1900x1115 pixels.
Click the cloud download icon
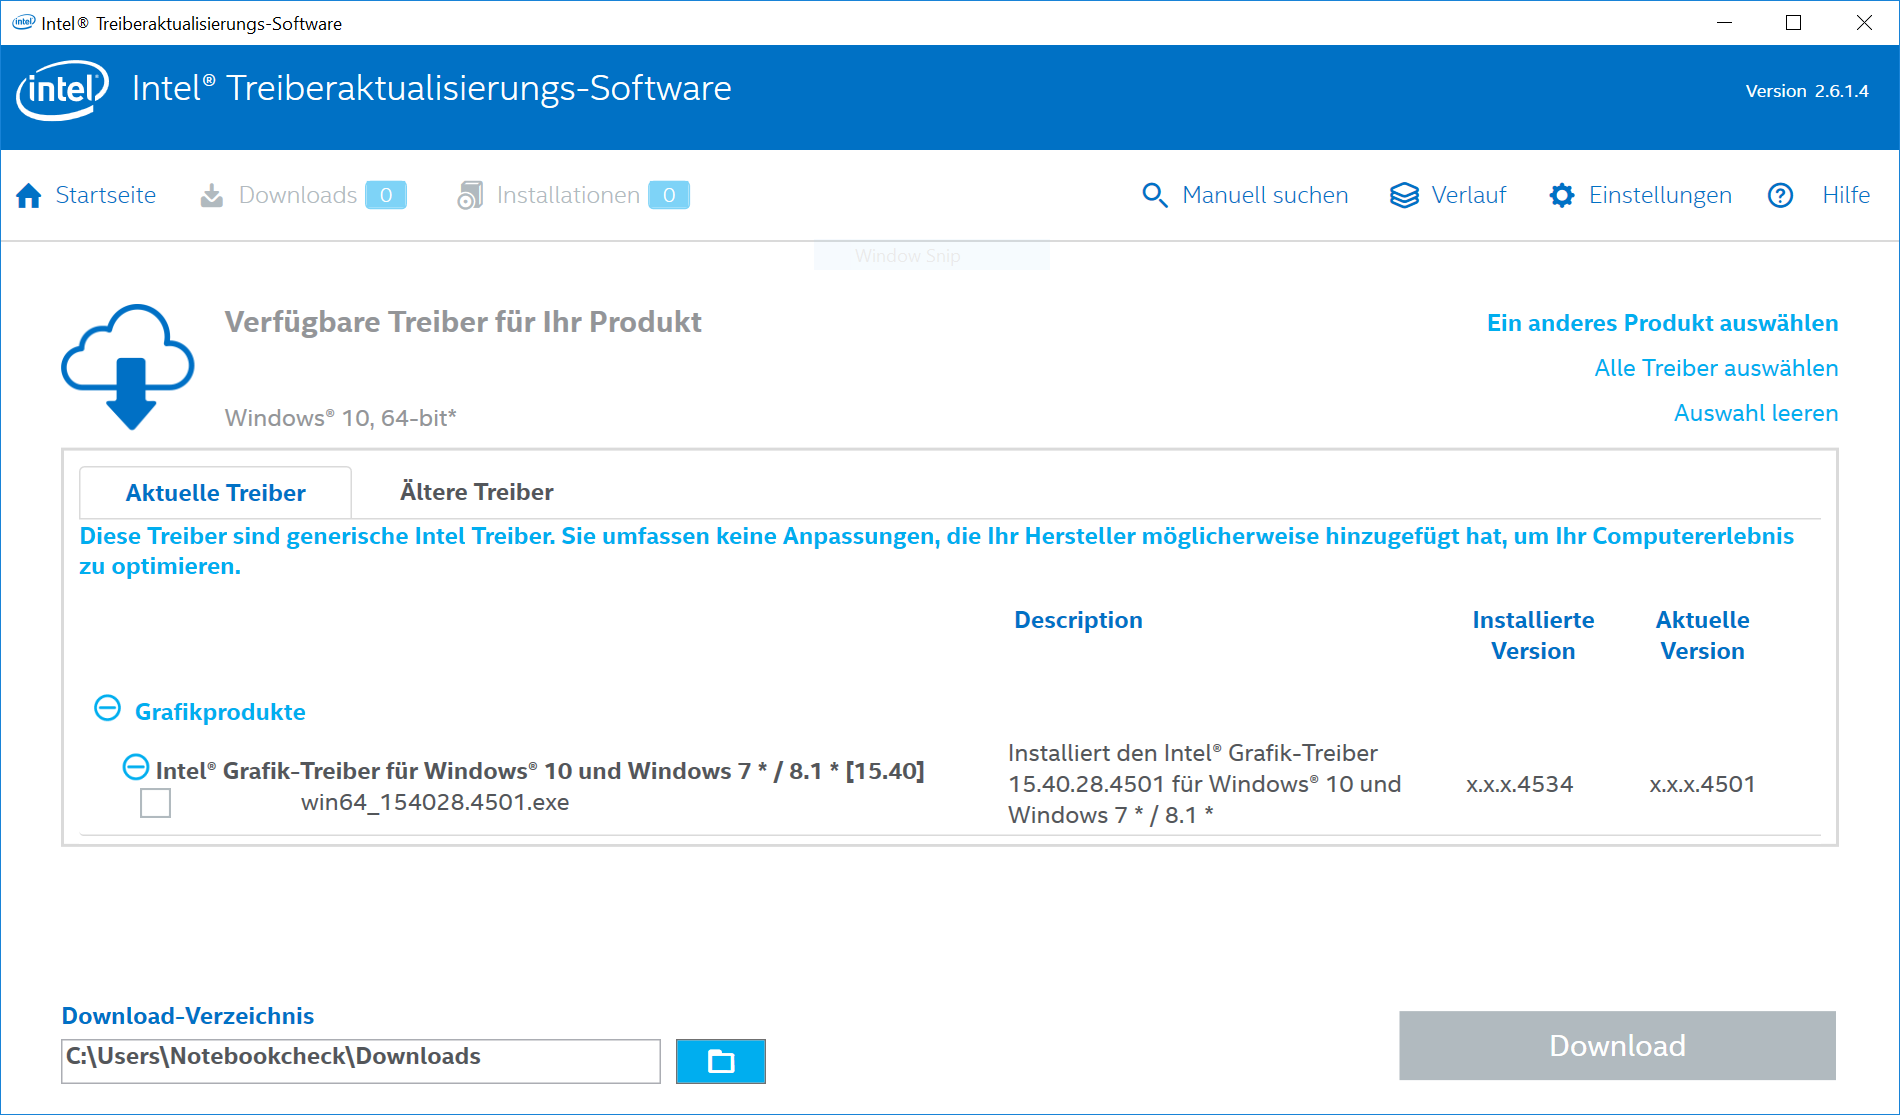click(x=128, y=366)
